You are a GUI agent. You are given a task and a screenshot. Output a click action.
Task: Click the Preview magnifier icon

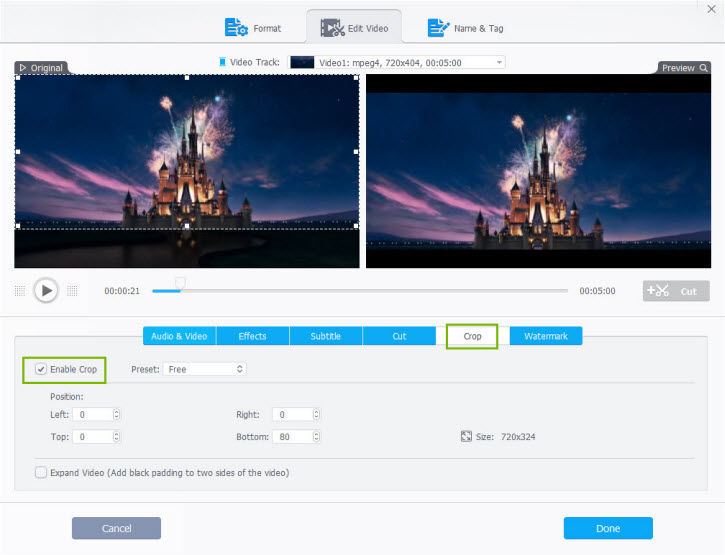pos(703,68)
